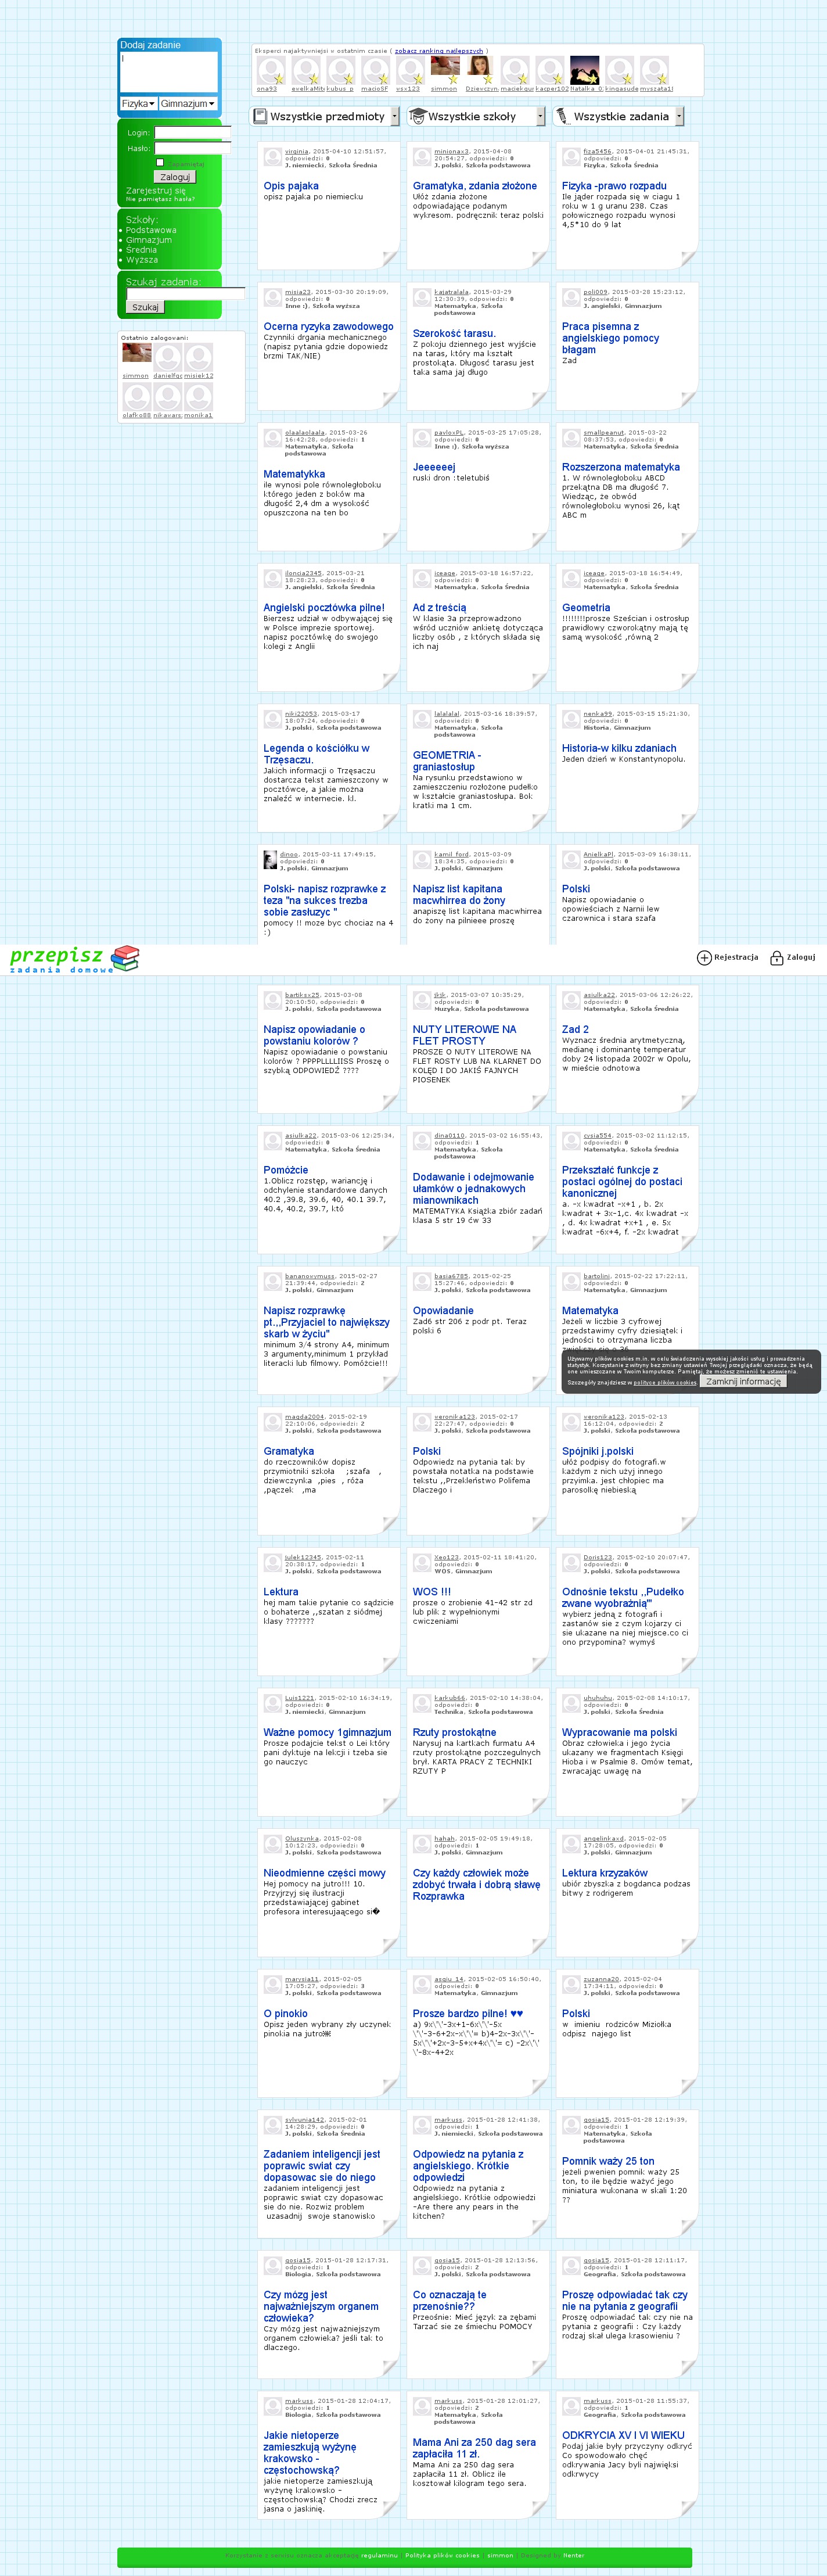This screenshot has width=827, height=2576.
Task: Expand the Wszystkie zadania filter
Action: coord(619,117)
